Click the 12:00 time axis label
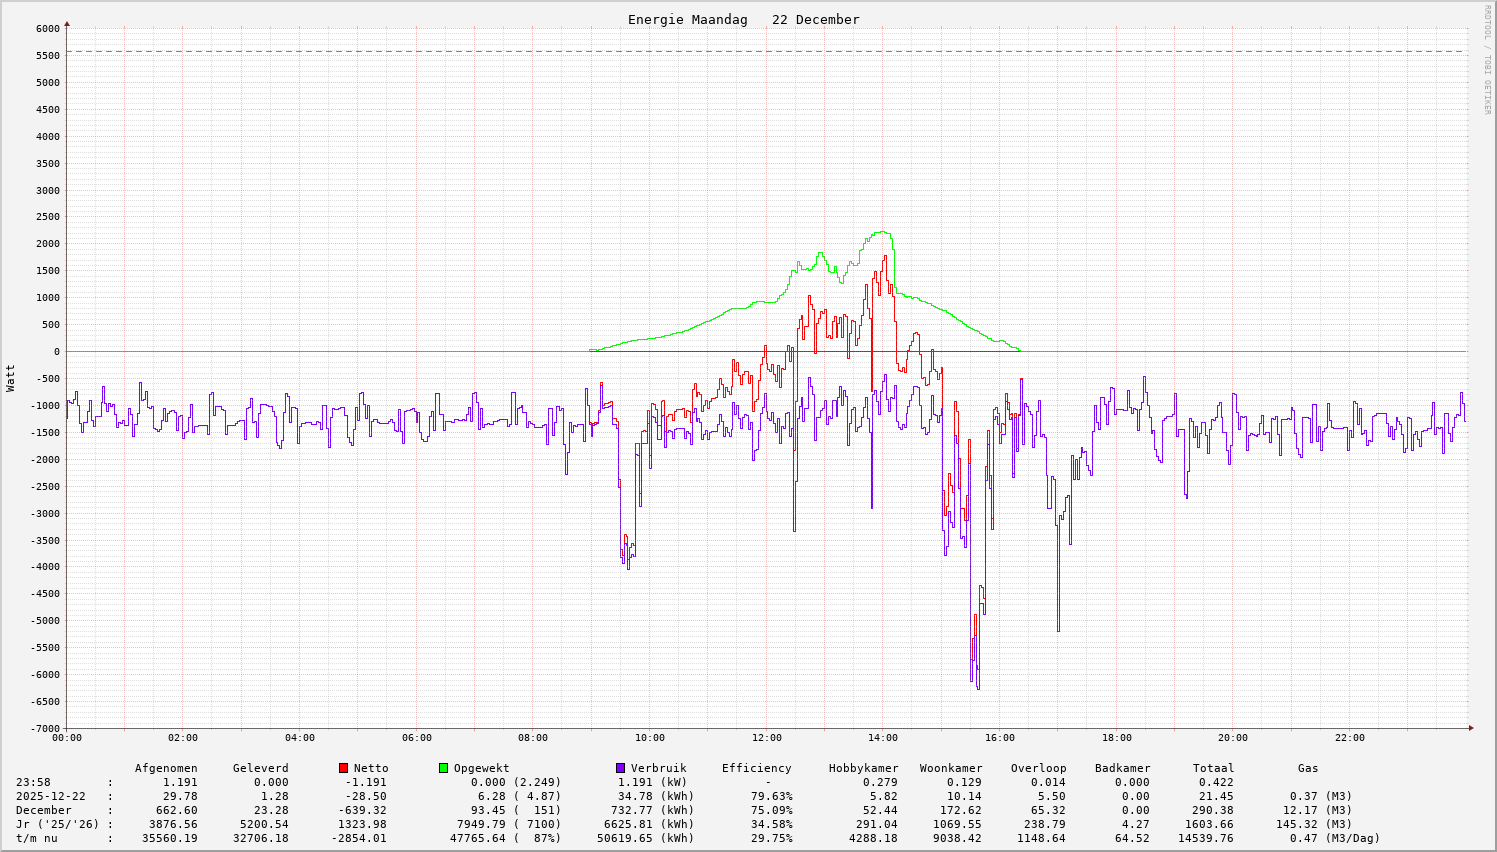This screenshot has height=852, width=1497. pyautogui.click(x=766, y=738)
